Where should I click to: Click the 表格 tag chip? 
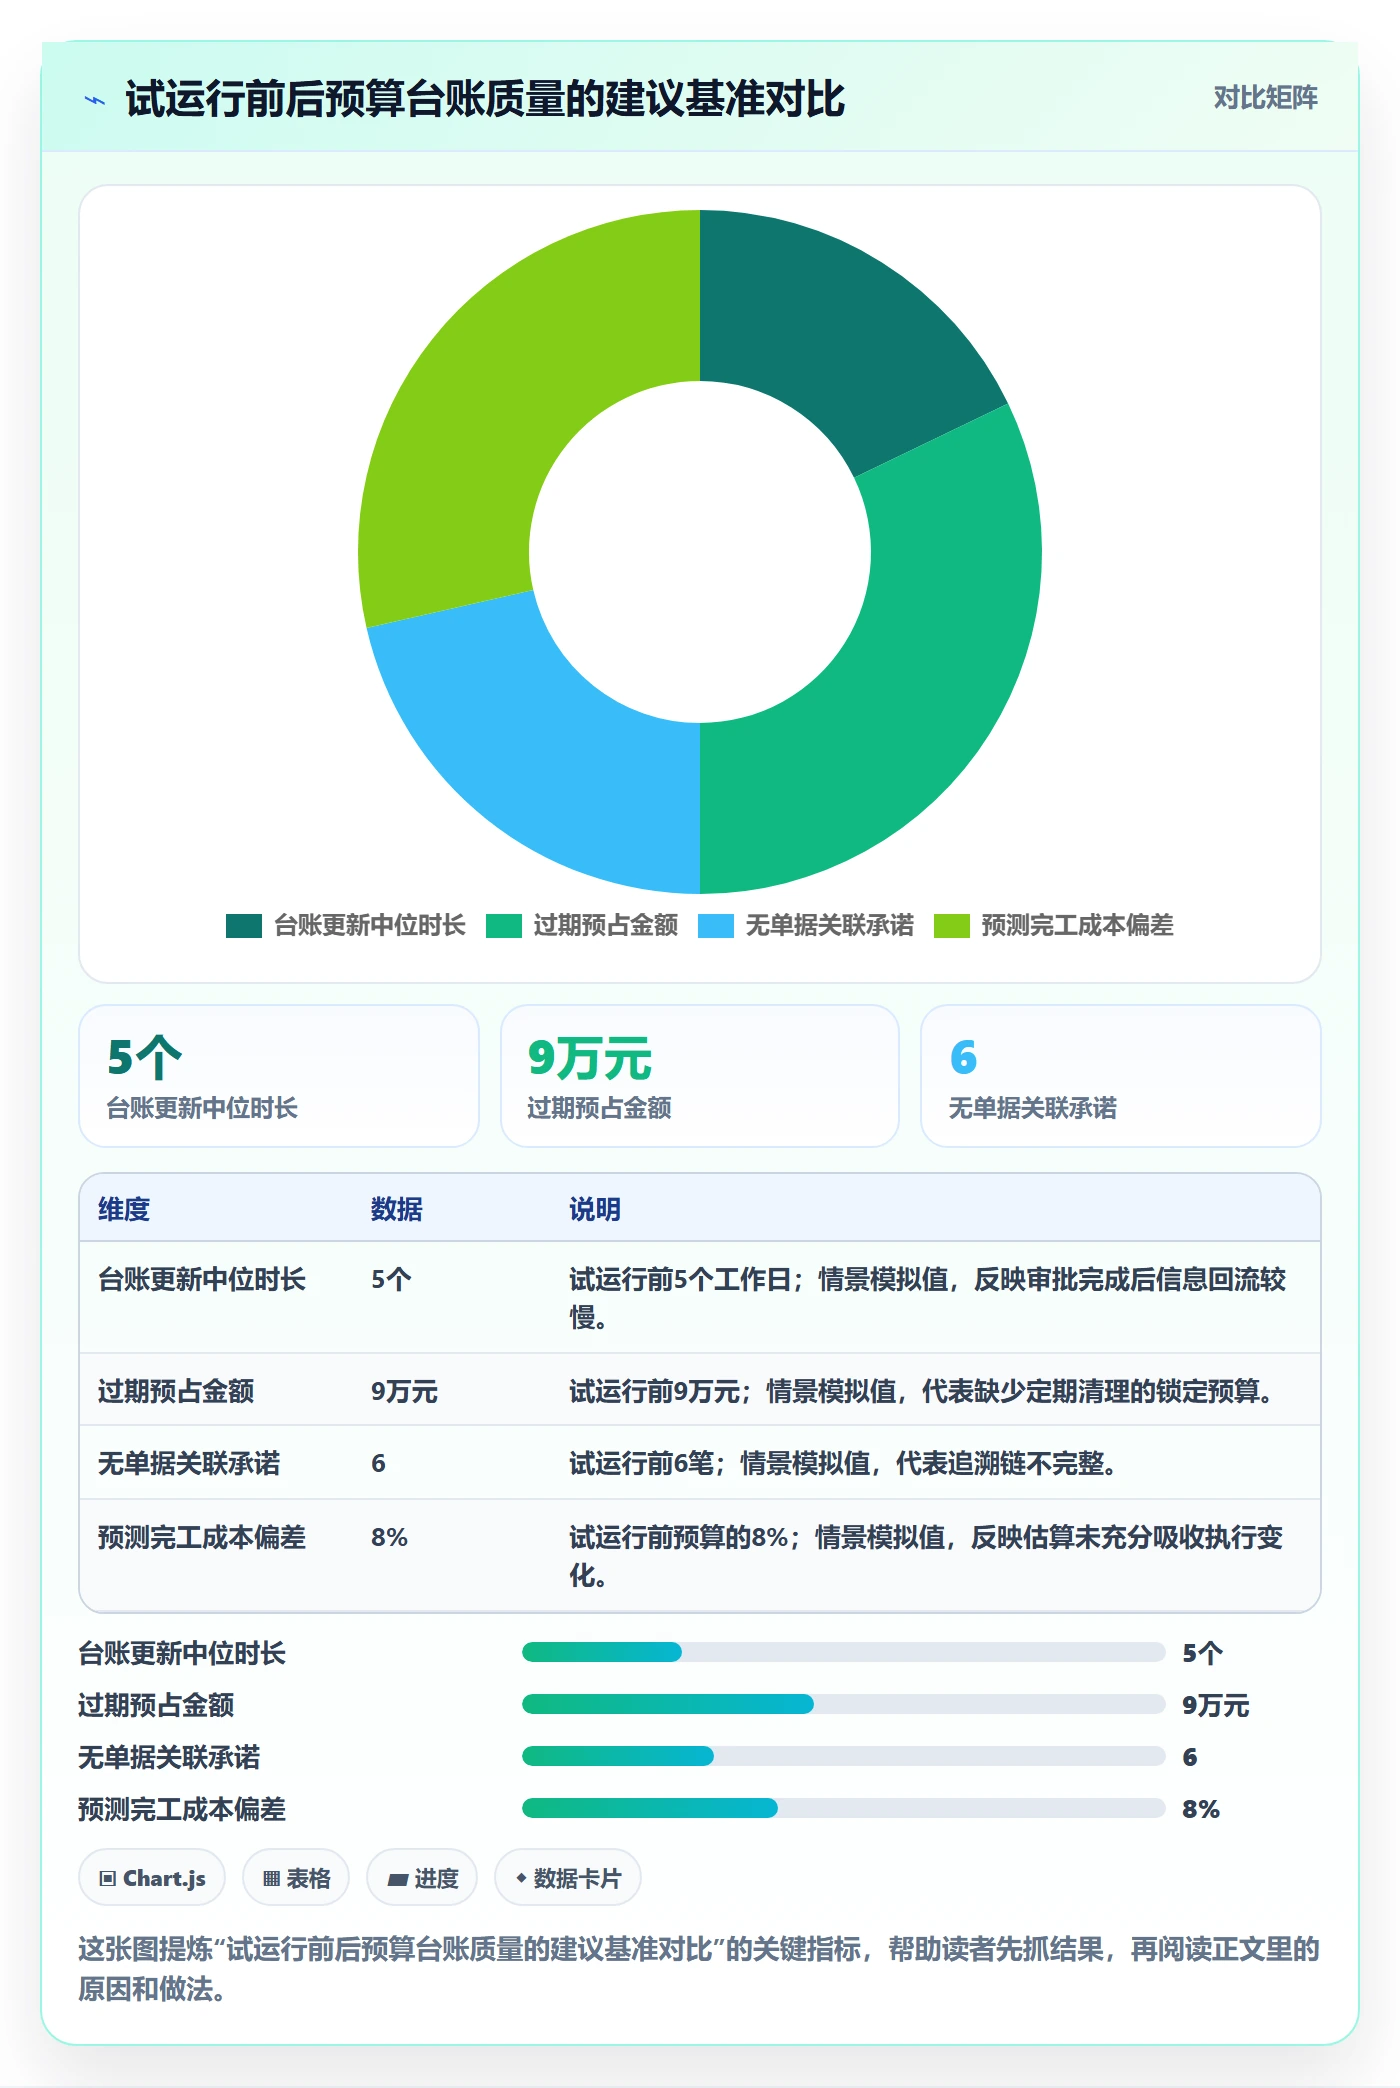pyautogui.click(x=296, y=1878)
